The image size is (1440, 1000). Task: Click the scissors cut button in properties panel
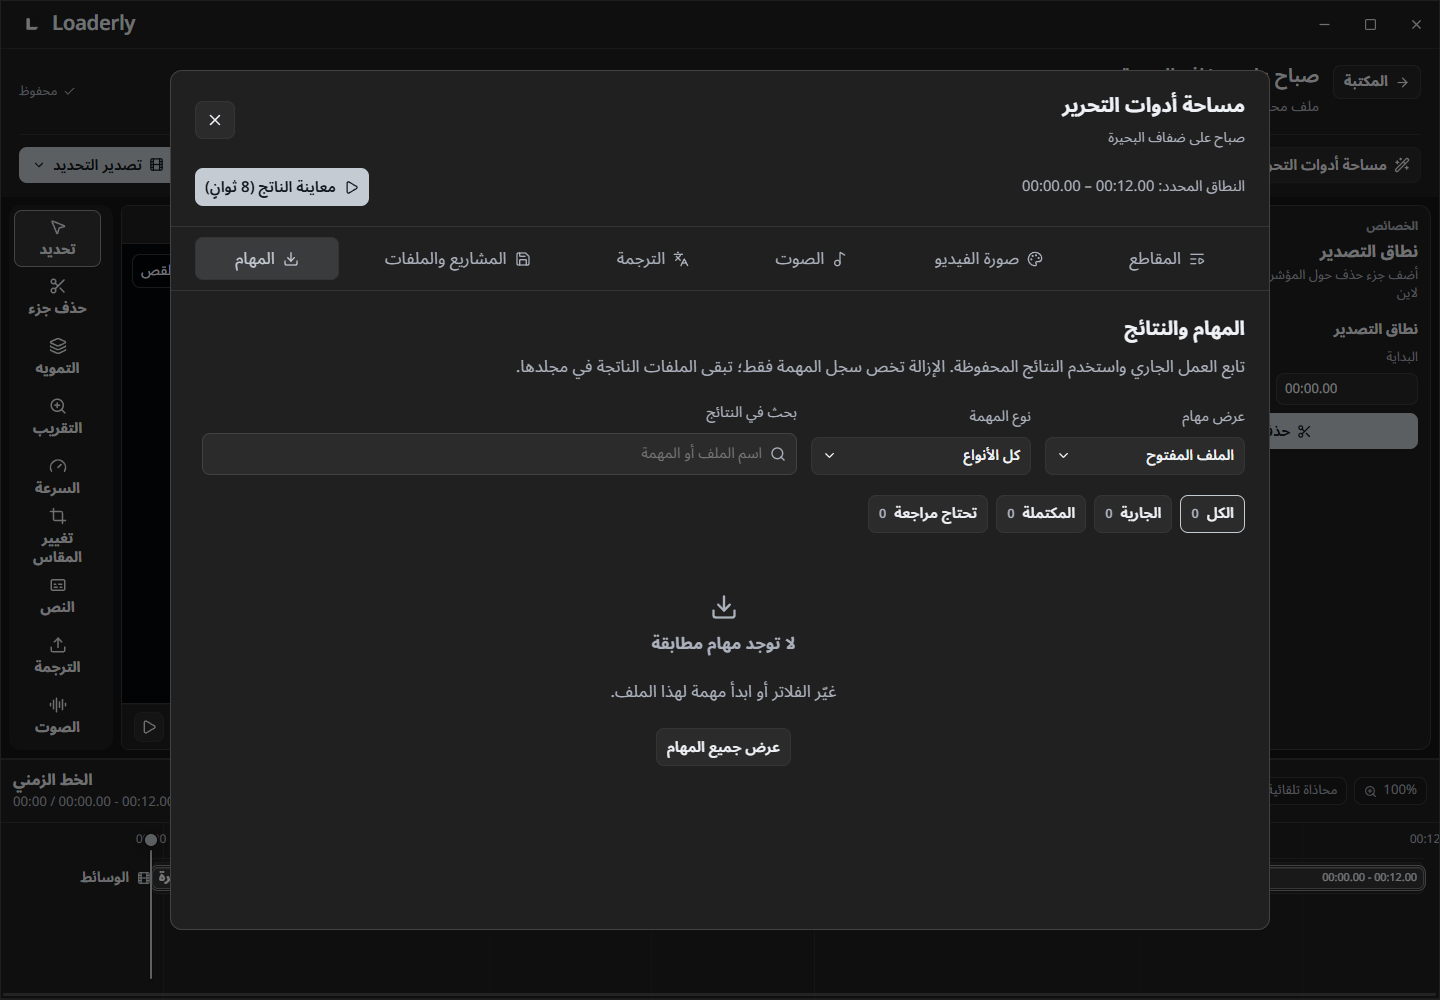coord(1343,431)
